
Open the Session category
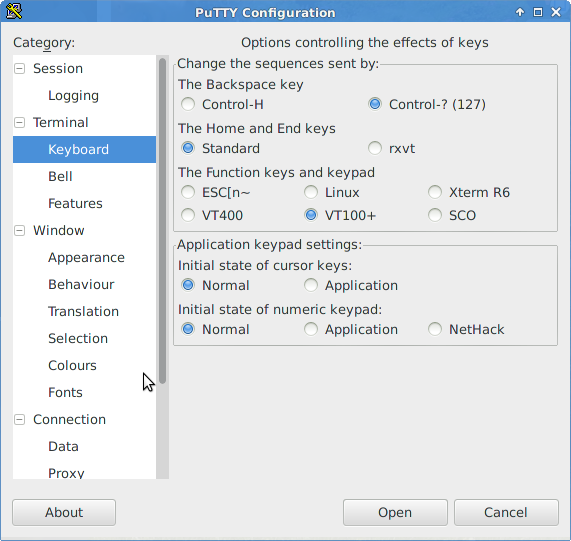coord(58,68)
